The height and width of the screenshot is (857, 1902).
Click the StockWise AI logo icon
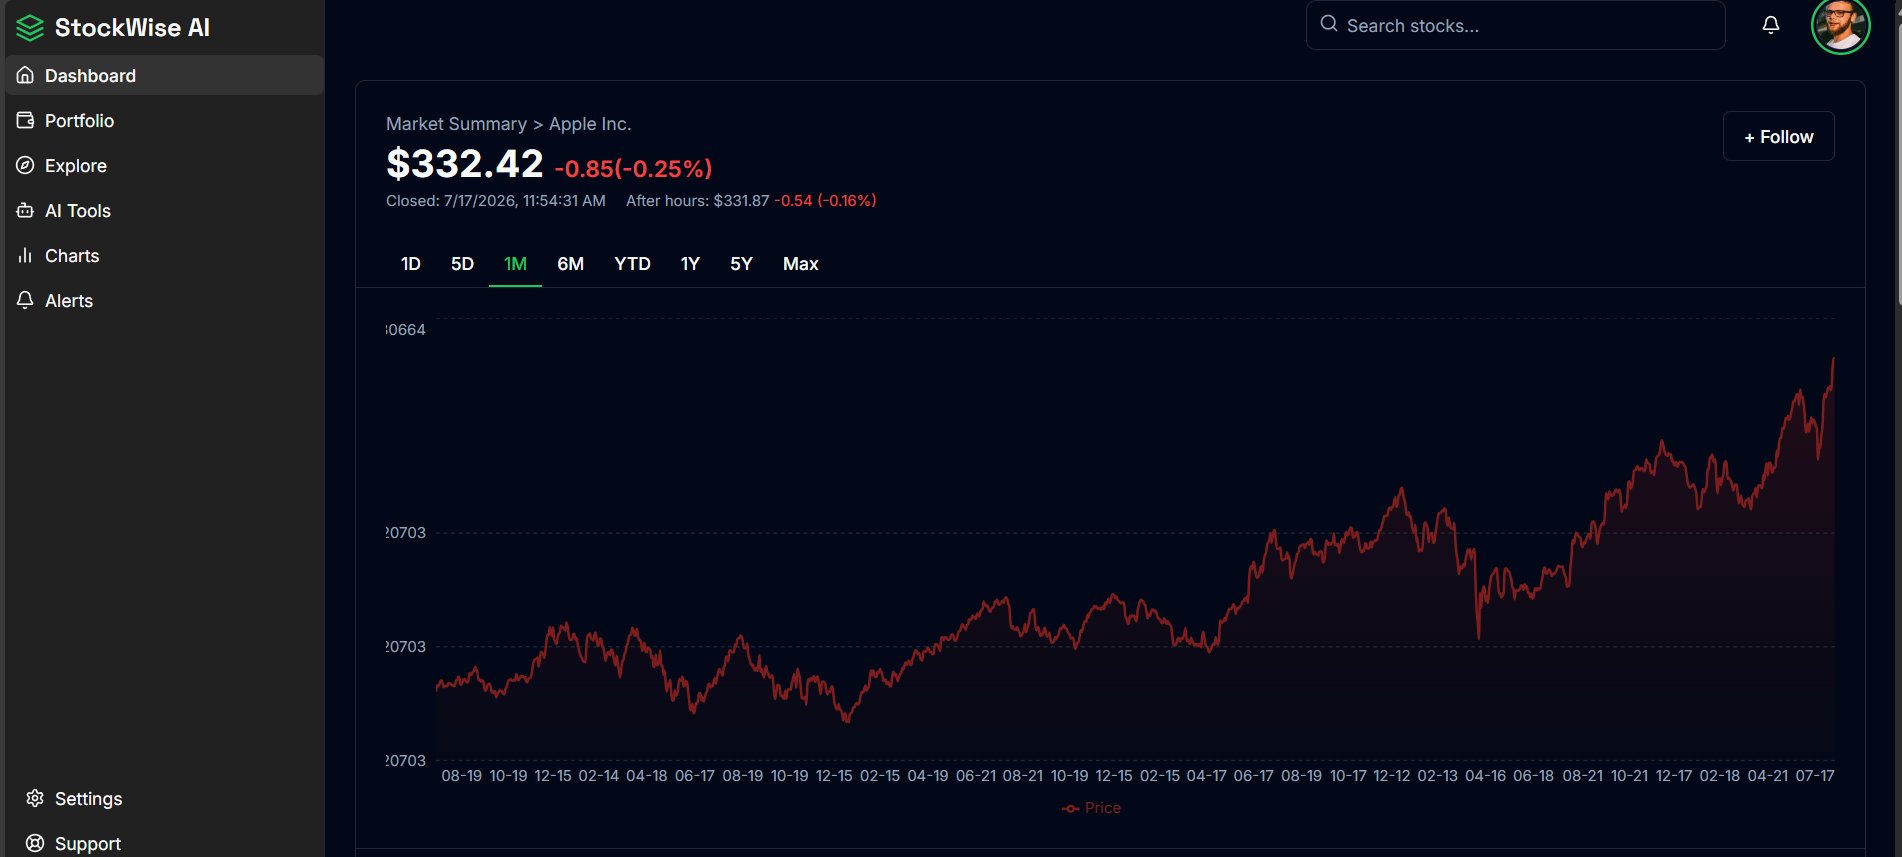[30, 28]
